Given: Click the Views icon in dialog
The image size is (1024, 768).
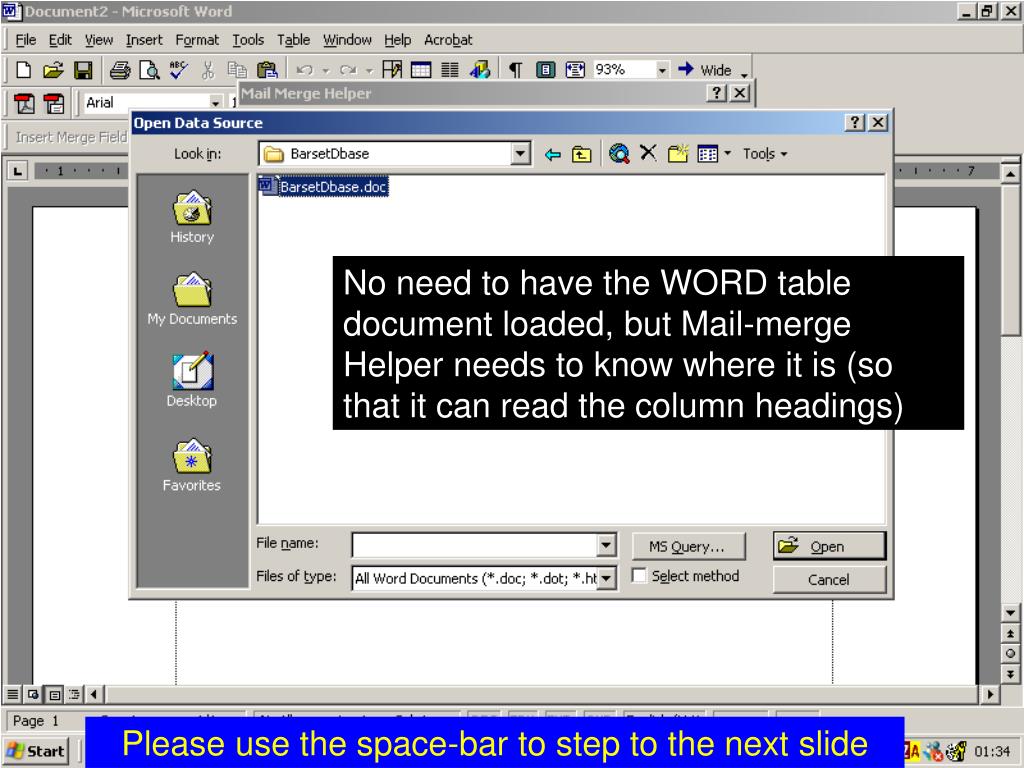Looking at the screenshot, I should click(708, 154).
